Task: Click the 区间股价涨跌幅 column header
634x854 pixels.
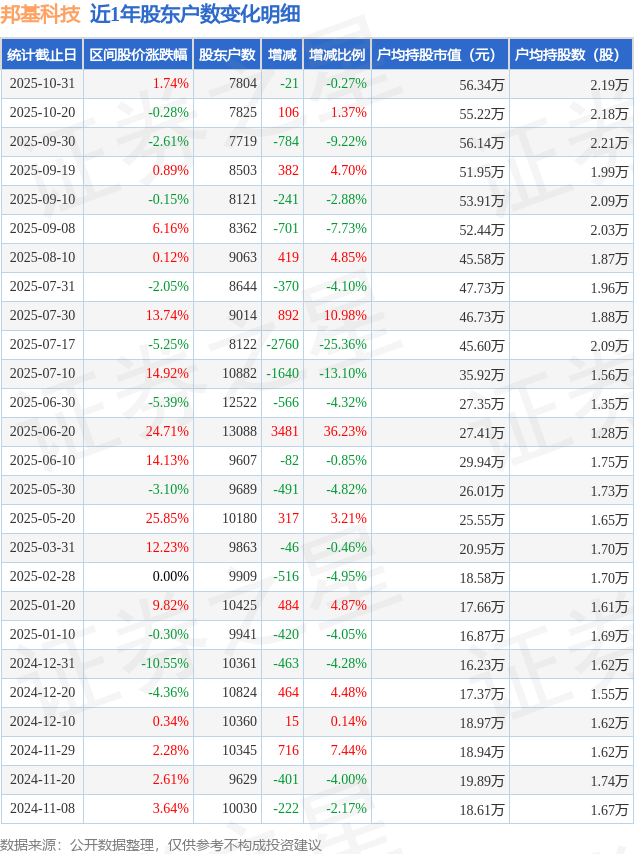Action: click(137, 55)
